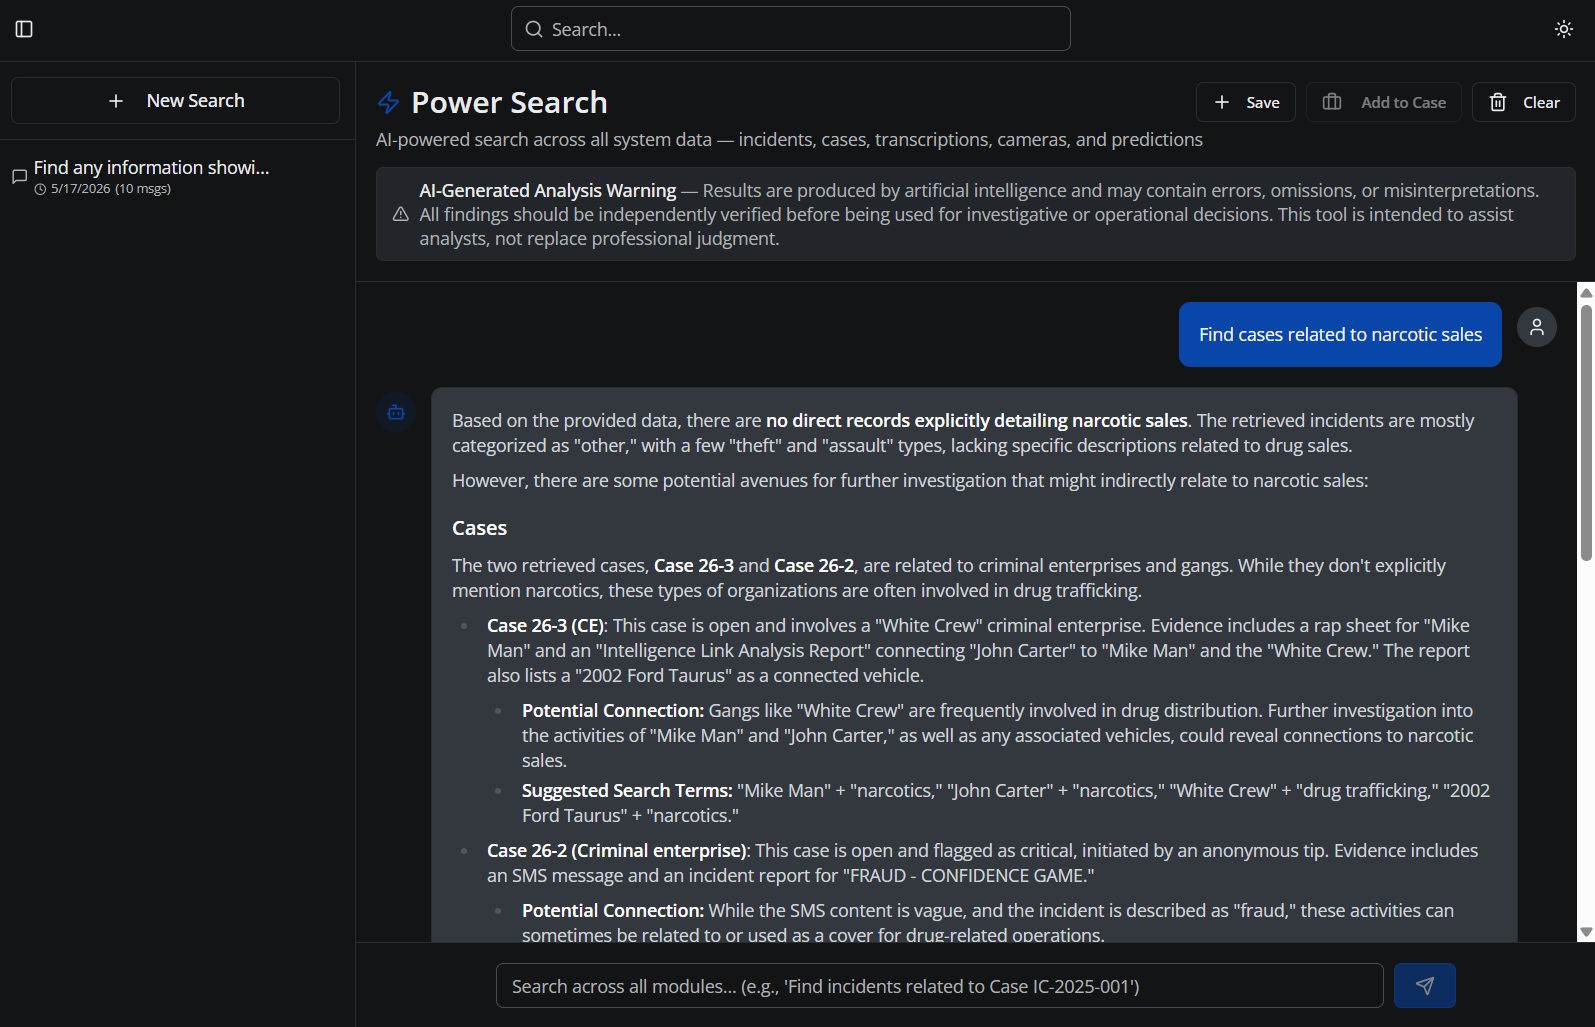1595x1027 pixels.
Task: Click scrollbar up arrow in chat
Action: tap(1586, 292)
